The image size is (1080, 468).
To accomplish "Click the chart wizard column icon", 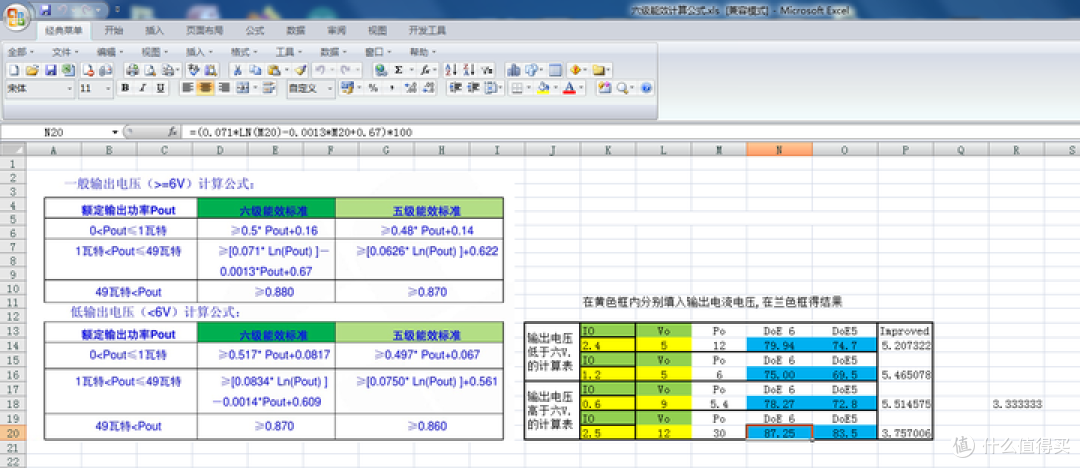I will pyautogui.click(x=514, y=70).
